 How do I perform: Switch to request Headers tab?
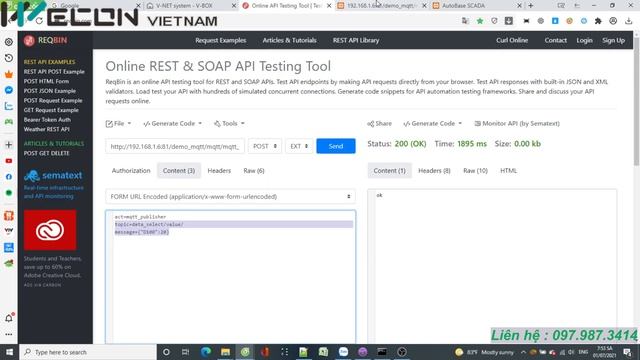tap(219, 171)
